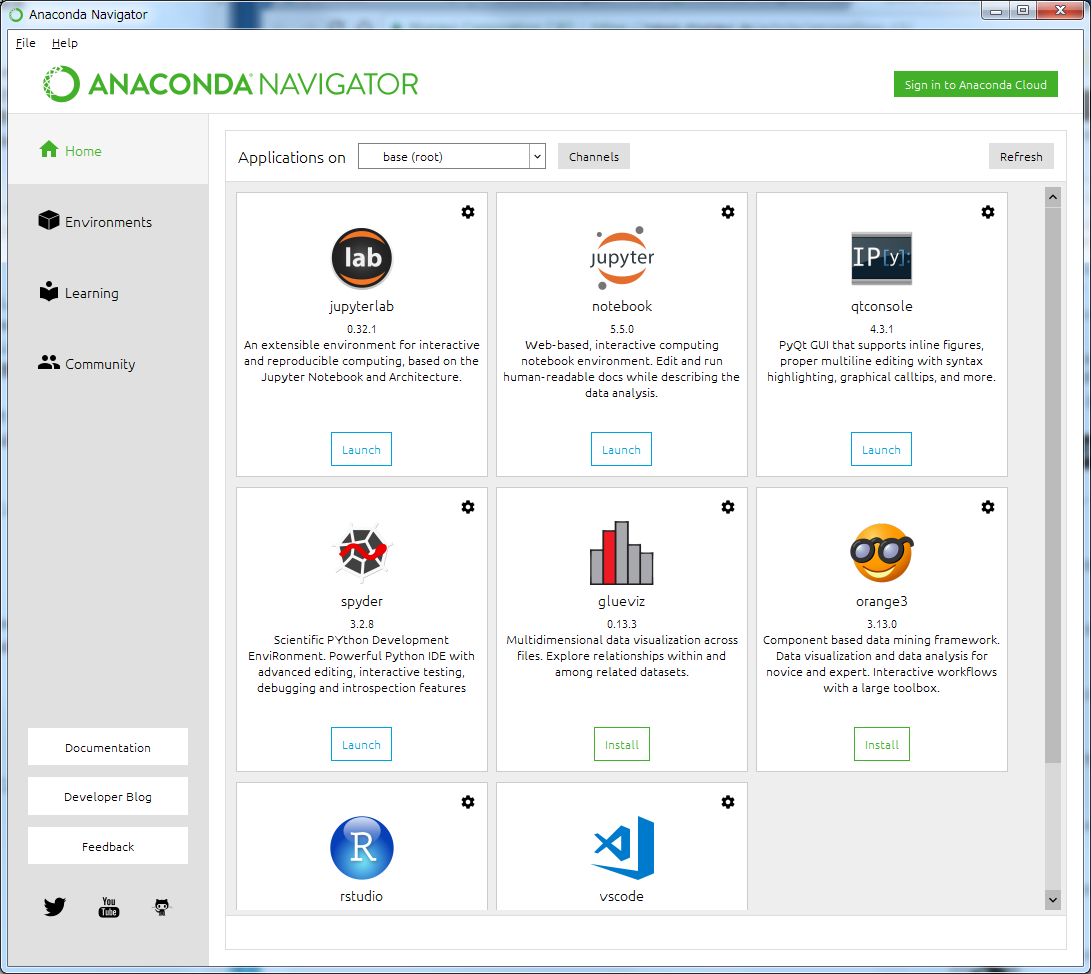Image resolution: width=1091 pixels, height=974 pixels.
Task: Click the orange3 smiley logo
Action: pos(882,552)
